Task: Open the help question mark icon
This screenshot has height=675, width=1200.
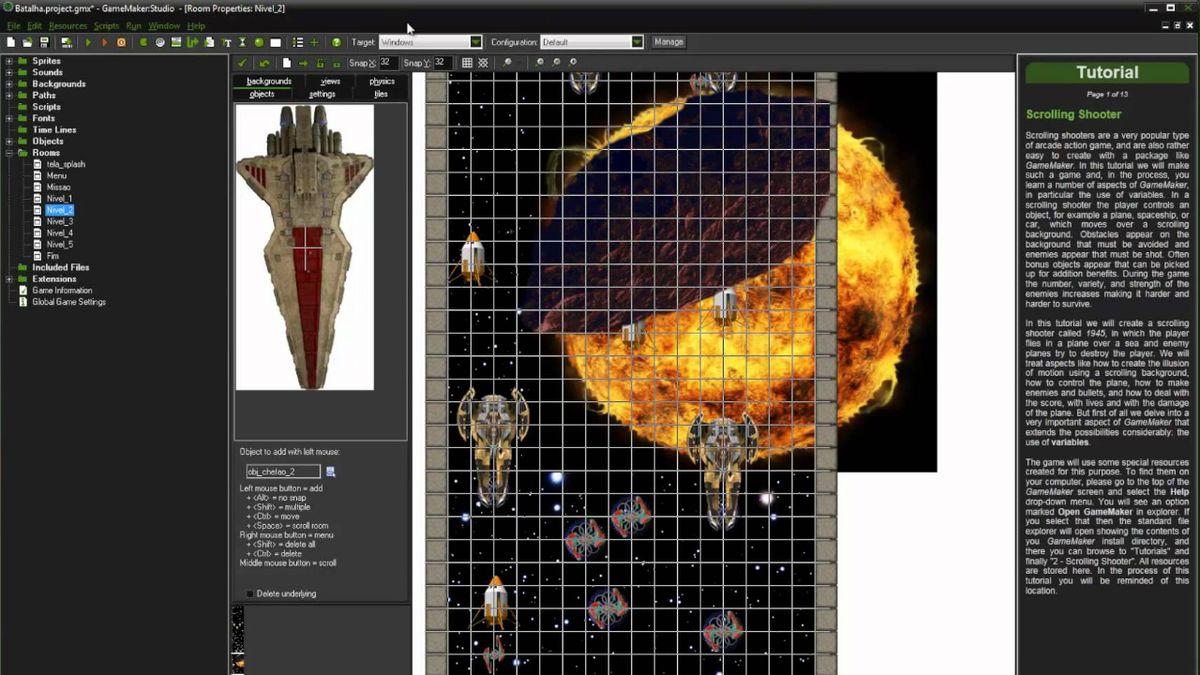Action: pos(336,43)
